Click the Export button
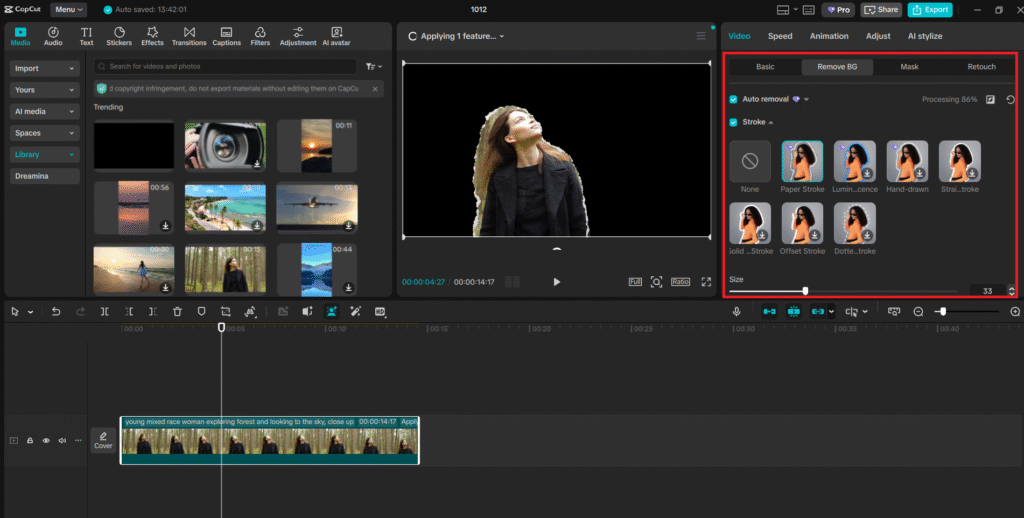The width and height of the screenshot is (1024, 518). [930, 9]
